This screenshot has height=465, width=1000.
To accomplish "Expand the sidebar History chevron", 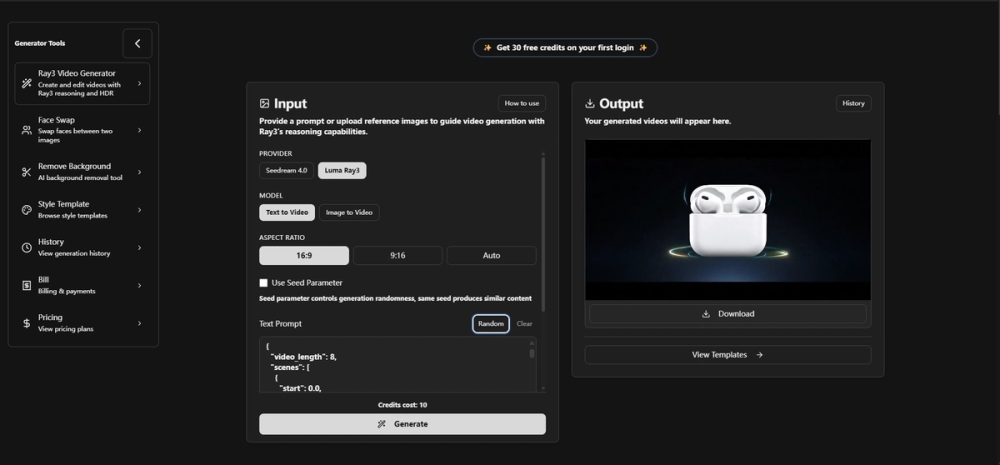I will pyautogui.click(x=140, y=247).
